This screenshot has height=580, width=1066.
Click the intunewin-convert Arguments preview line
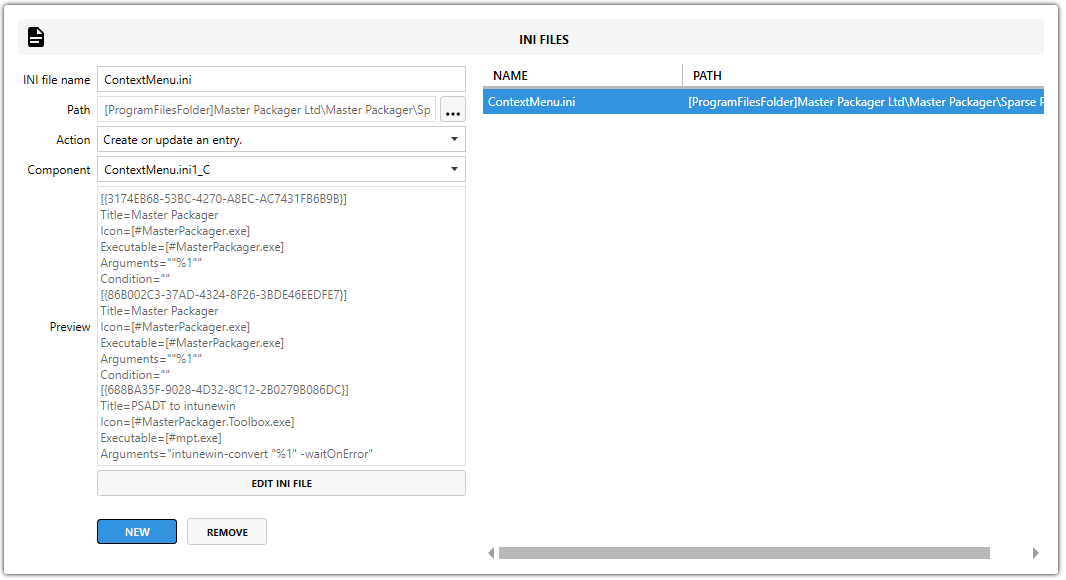[237, 454]
